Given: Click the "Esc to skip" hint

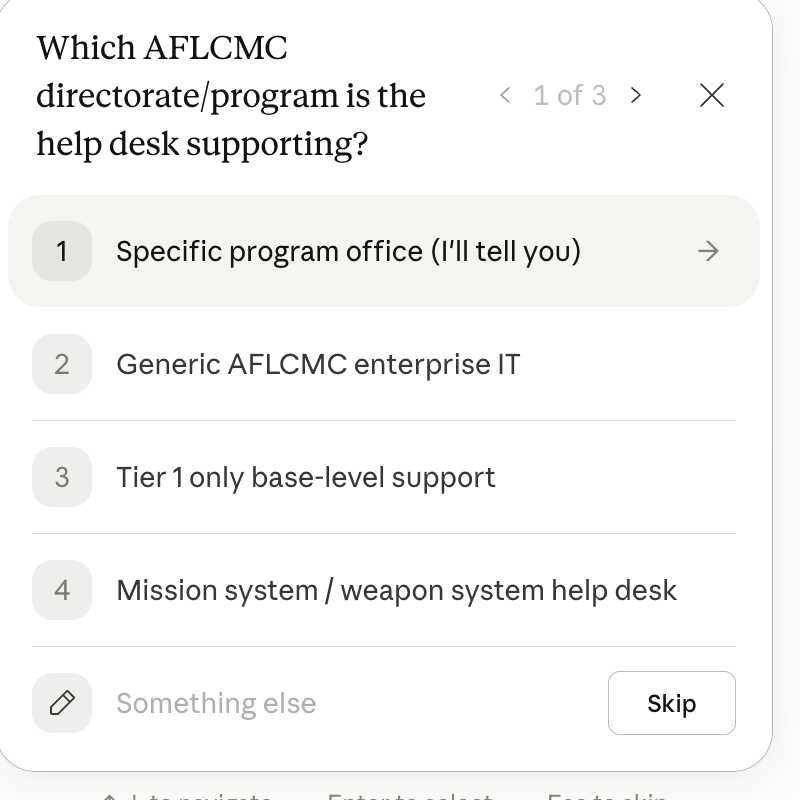Looking at the screenshot, I should (607, 795).
